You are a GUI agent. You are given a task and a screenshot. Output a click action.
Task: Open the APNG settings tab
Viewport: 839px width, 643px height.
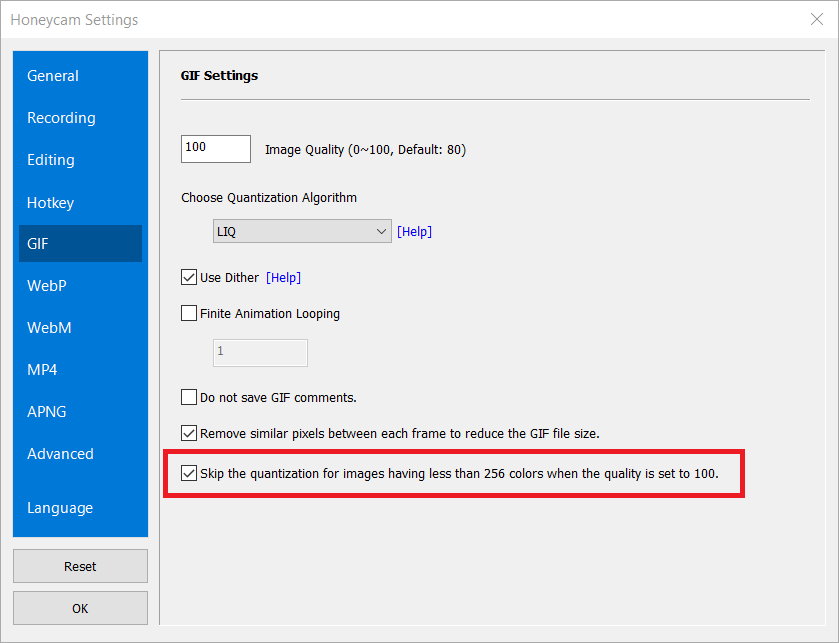coord(47,412)
